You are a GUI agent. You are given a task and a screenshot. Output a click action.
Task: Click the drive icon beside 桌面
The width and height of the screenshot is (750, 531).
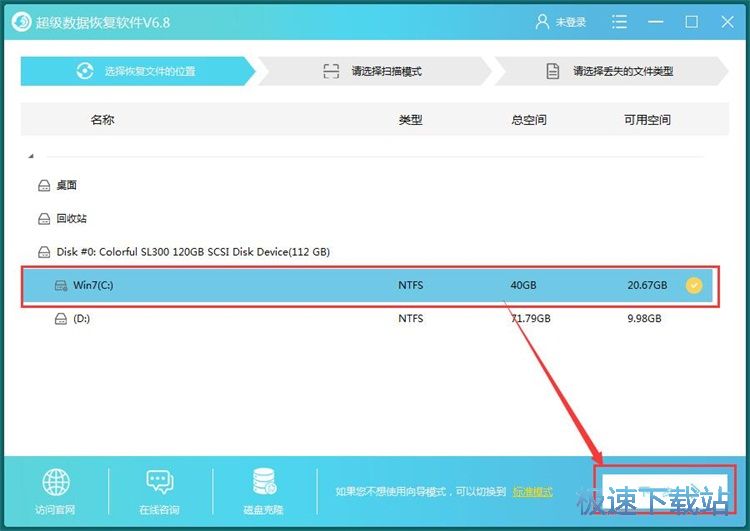point(44,185)
